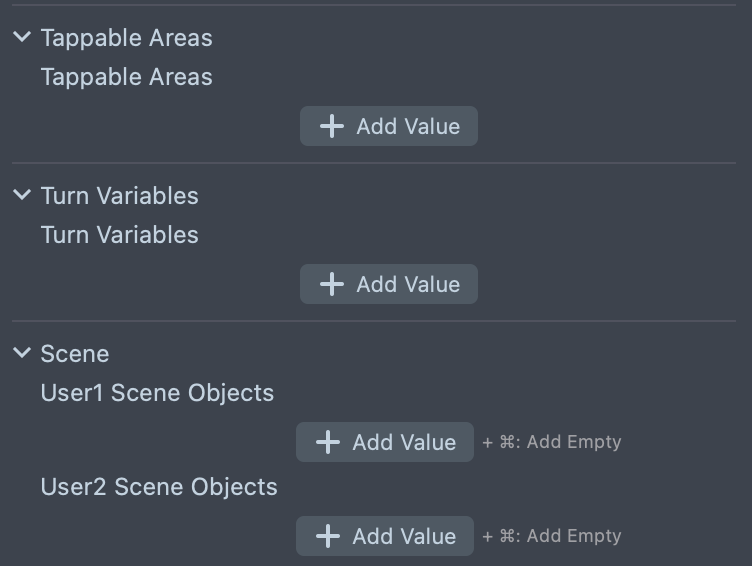Click the Tappable Areas property label
Viewport: 752px width, 566px height.
[x=126, y=77]
